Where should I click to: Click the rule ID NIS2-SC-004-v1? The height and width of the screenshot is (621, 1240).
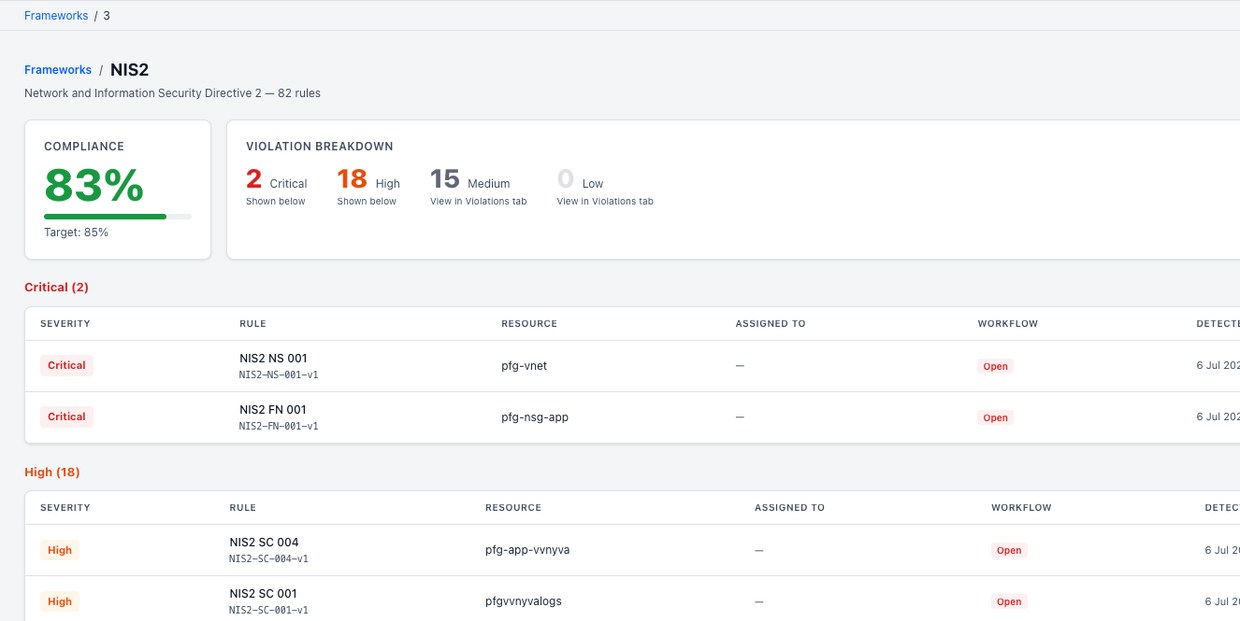269,559
